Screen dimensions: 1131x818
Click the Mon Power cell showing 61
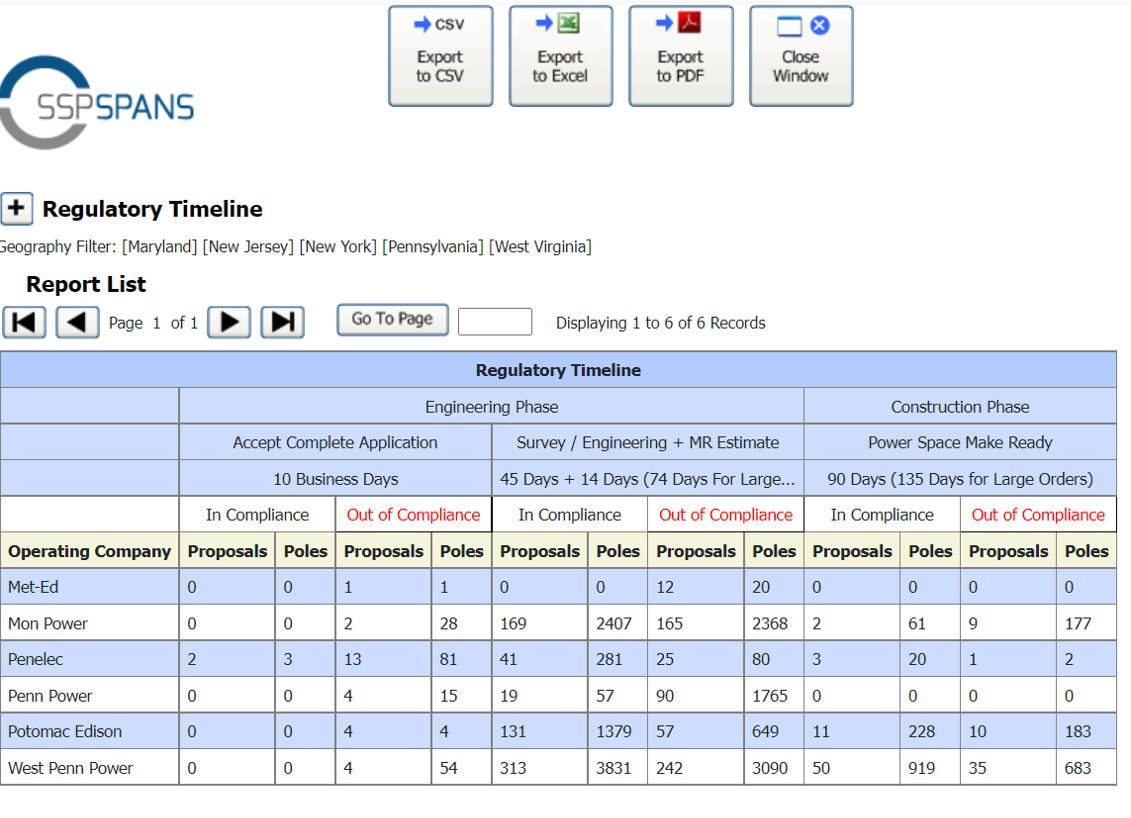[x=930, y=623]
